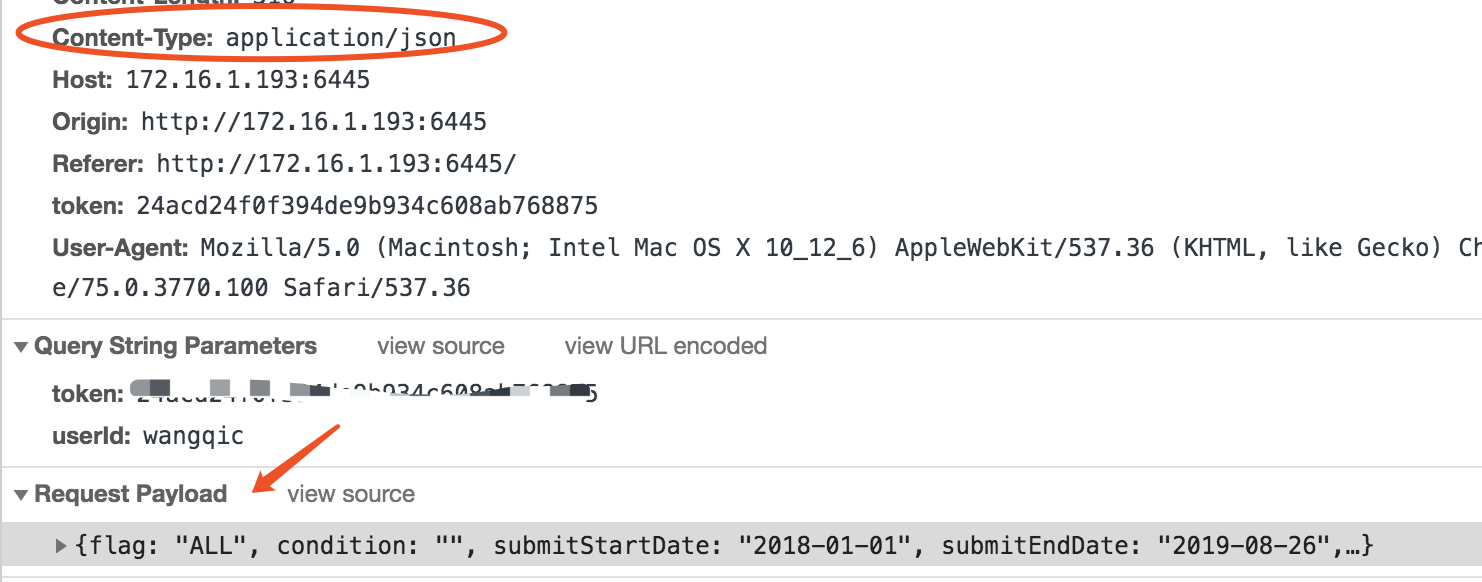The width and height of the screenshot is (1482, 582).
Task: Expand the JSON payload object arrow
Action: point(62,546)
